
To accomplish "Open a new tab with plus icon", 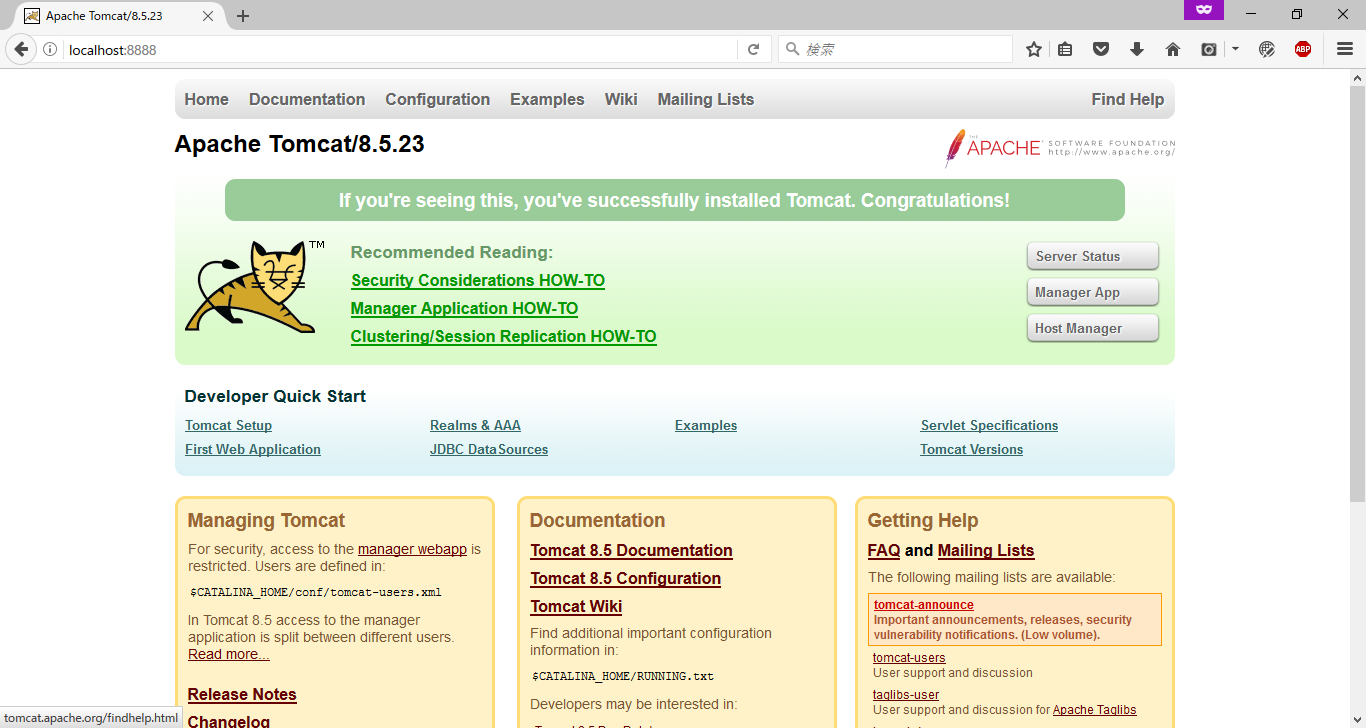I will click(243, 16).
